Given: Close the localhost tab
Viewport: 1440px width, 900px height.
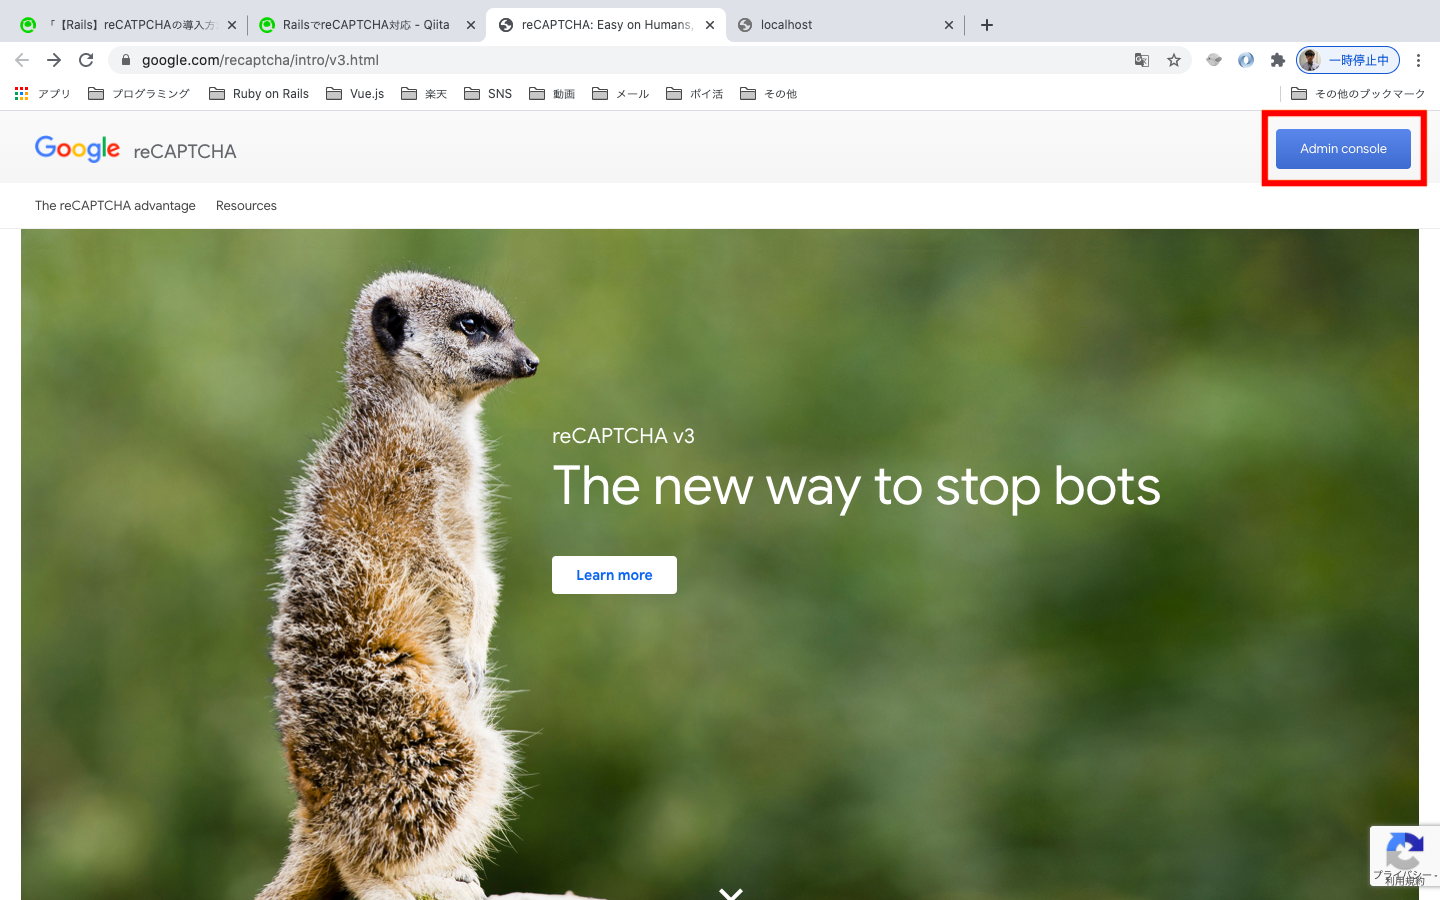Looking at the screenshot, I should pyautogui.click(x=949, y=25).
